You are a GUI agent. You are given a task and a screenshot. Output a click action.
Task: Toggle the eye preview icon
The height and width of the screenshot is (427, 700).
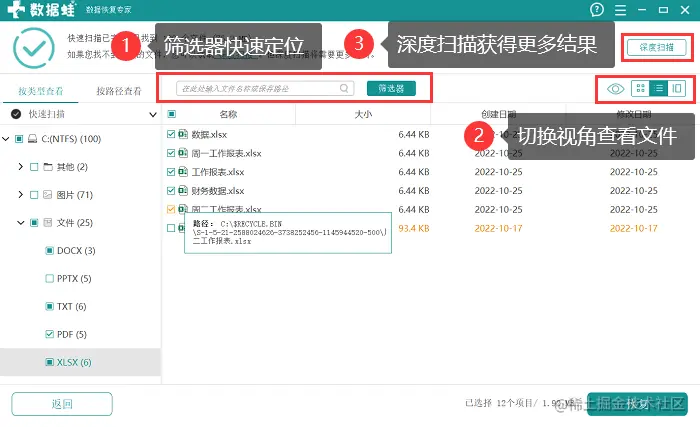[x=615, y=89]
